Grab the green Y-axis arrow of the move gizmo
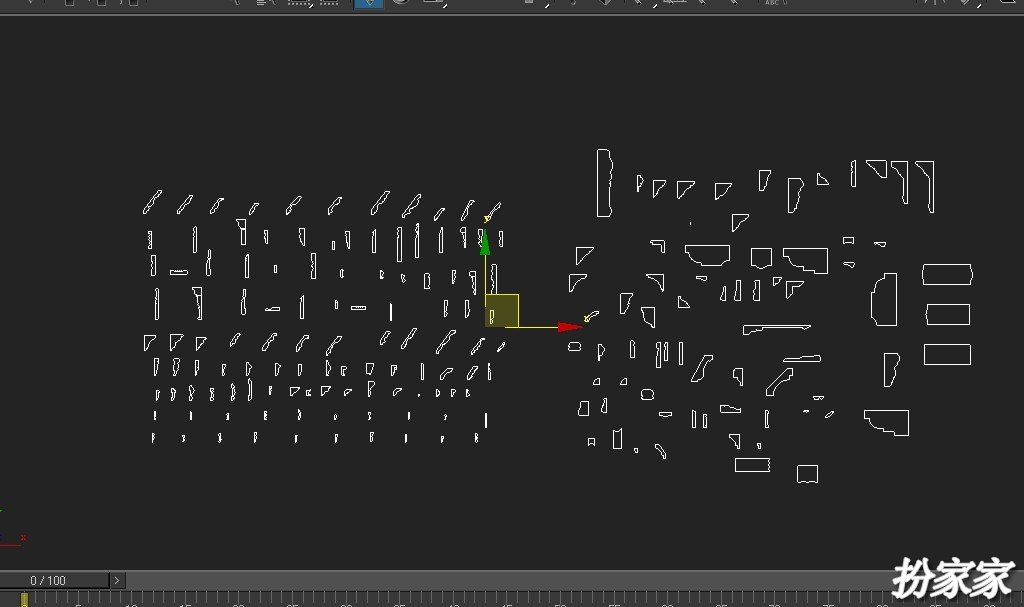The width and height of the screenshot is (1024, 607). [x=485, y=242]
